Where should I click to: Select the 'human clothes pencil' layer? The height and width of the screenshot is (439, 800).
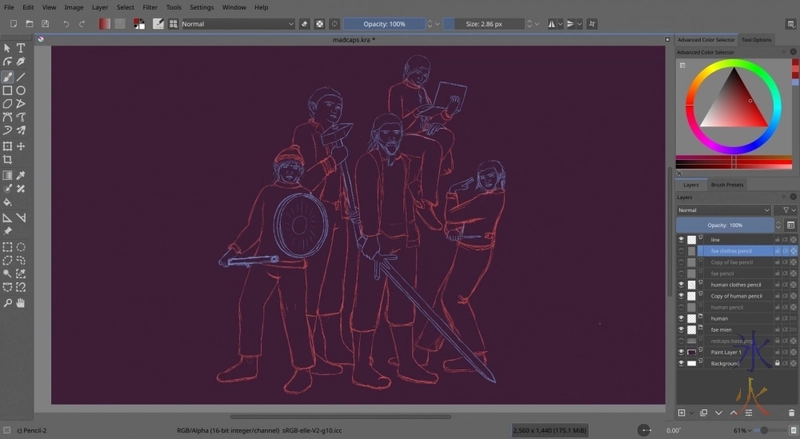click(x=735, y=284)
